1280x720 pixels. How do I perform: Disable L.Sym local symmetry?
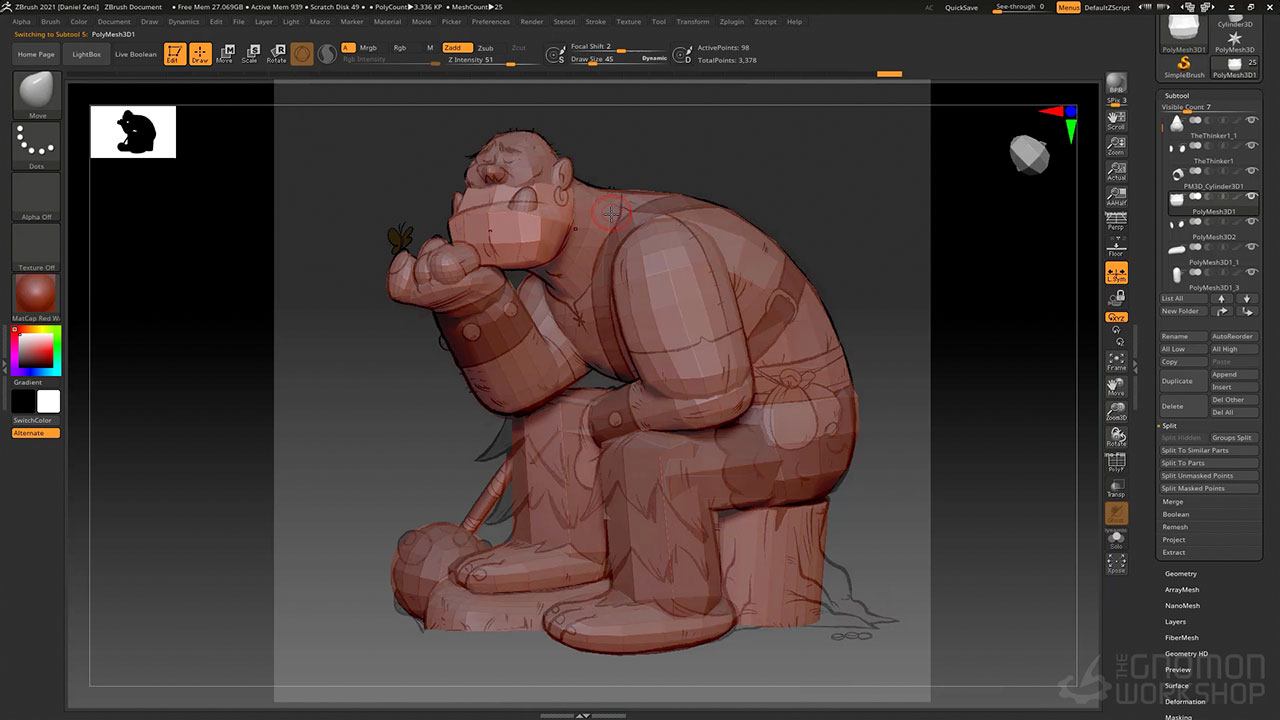pyautogui.click(x=1116, y=273)
